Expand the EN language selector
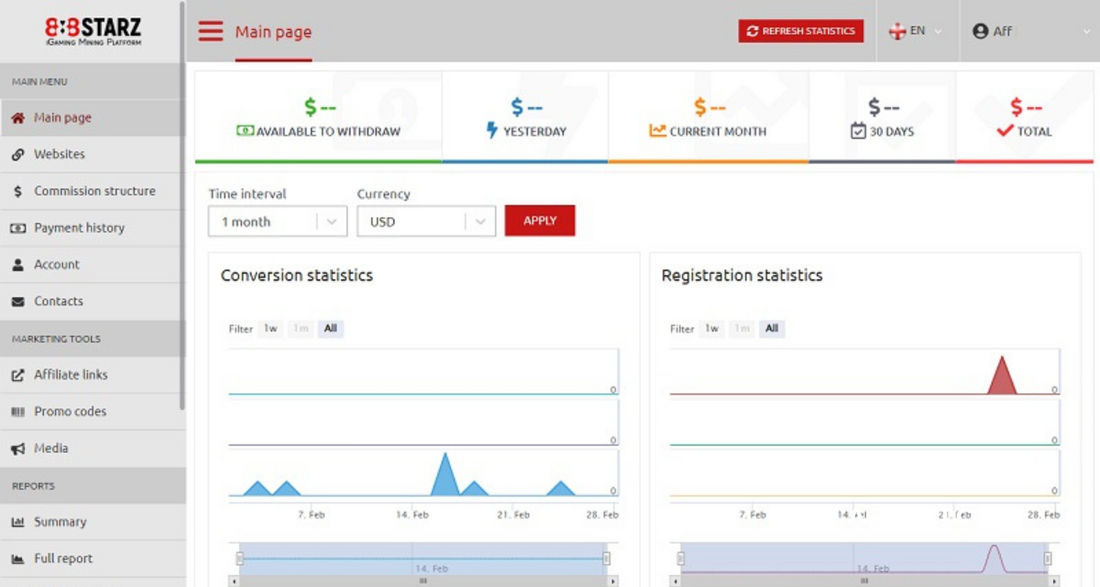The height and width of the screenshot is (587, 1100). point(916,31)
